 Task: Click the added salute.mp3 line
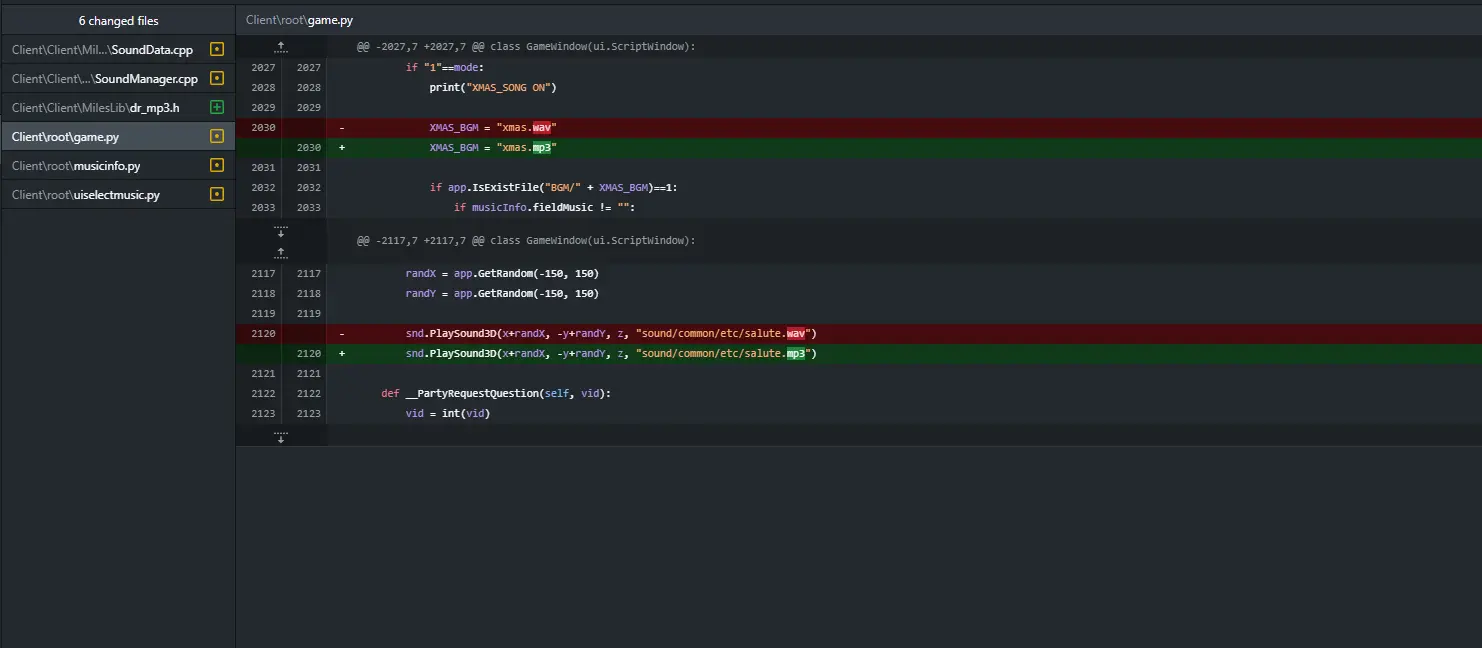pos(859,354)
